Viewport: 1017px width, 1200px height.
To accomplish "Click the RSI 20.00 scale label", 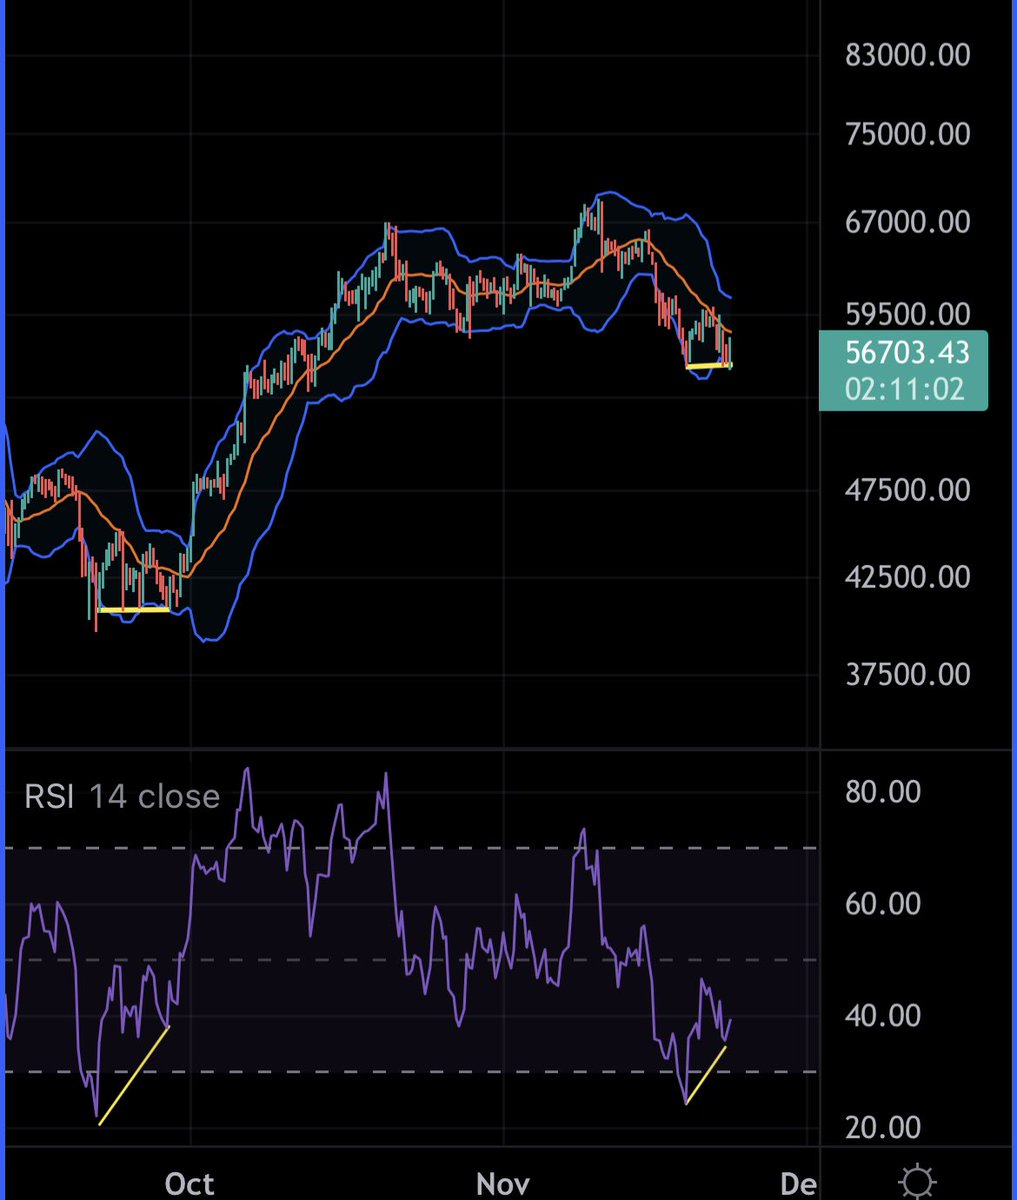I will (882, 1127).
